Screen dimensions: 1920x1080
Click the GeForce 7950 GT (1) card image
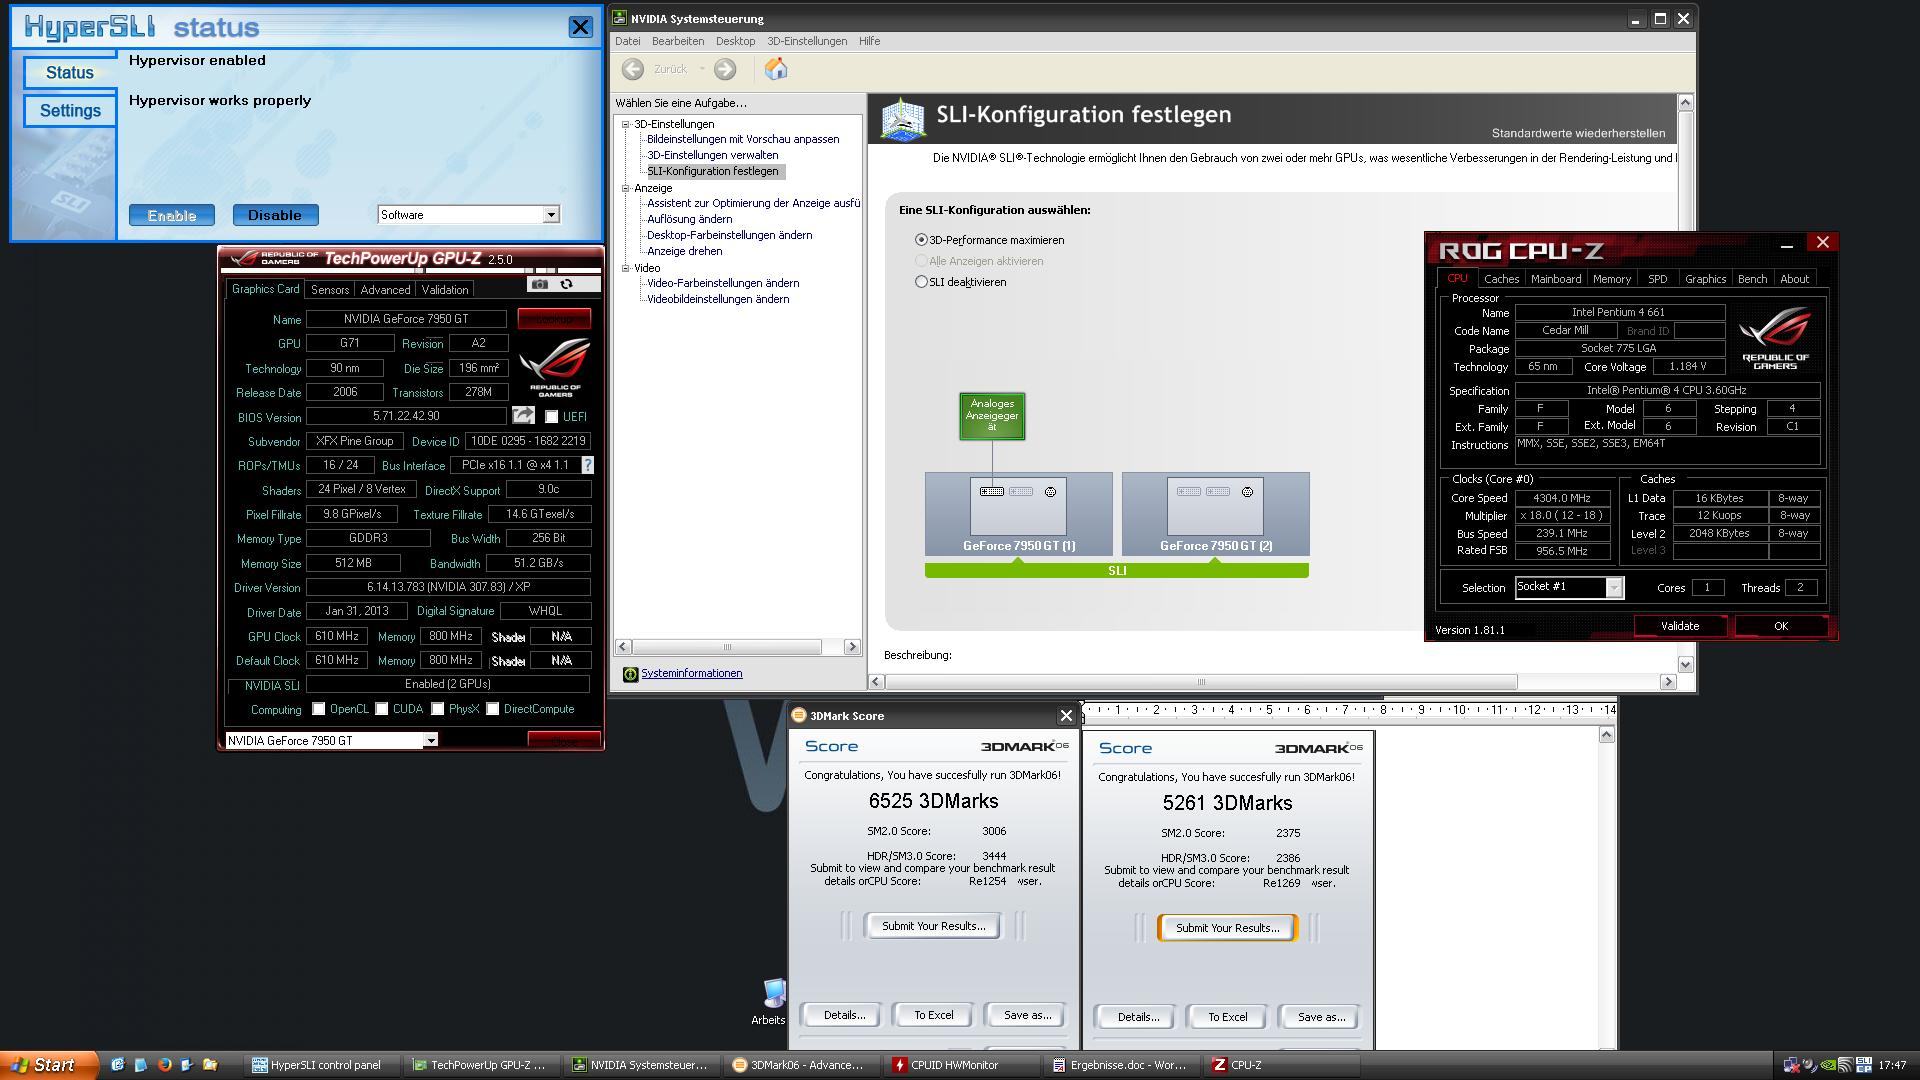coord(1018,506)
